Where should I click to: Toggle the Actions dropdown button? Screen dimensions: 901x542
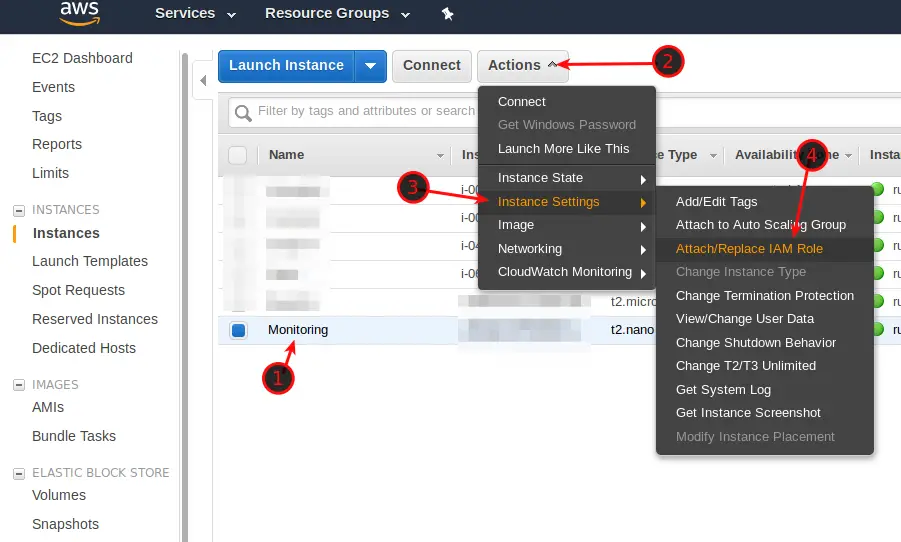522,66
